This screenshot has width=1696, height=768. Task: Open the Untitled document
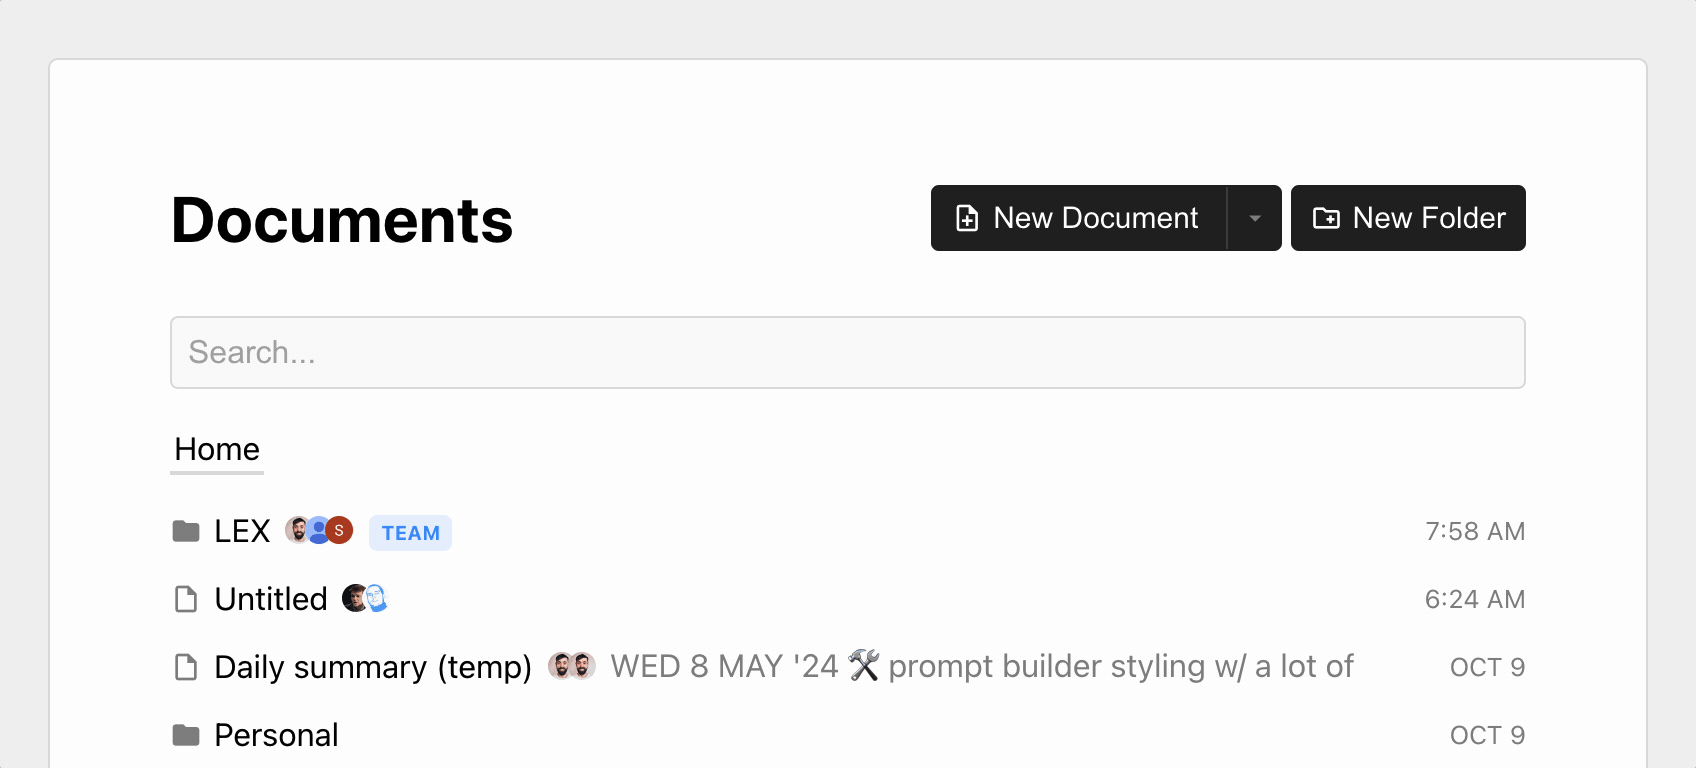click(271, 599)
